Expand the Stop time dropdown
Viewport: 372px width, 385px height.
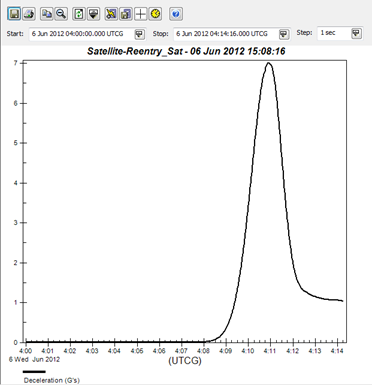point(284,34)
